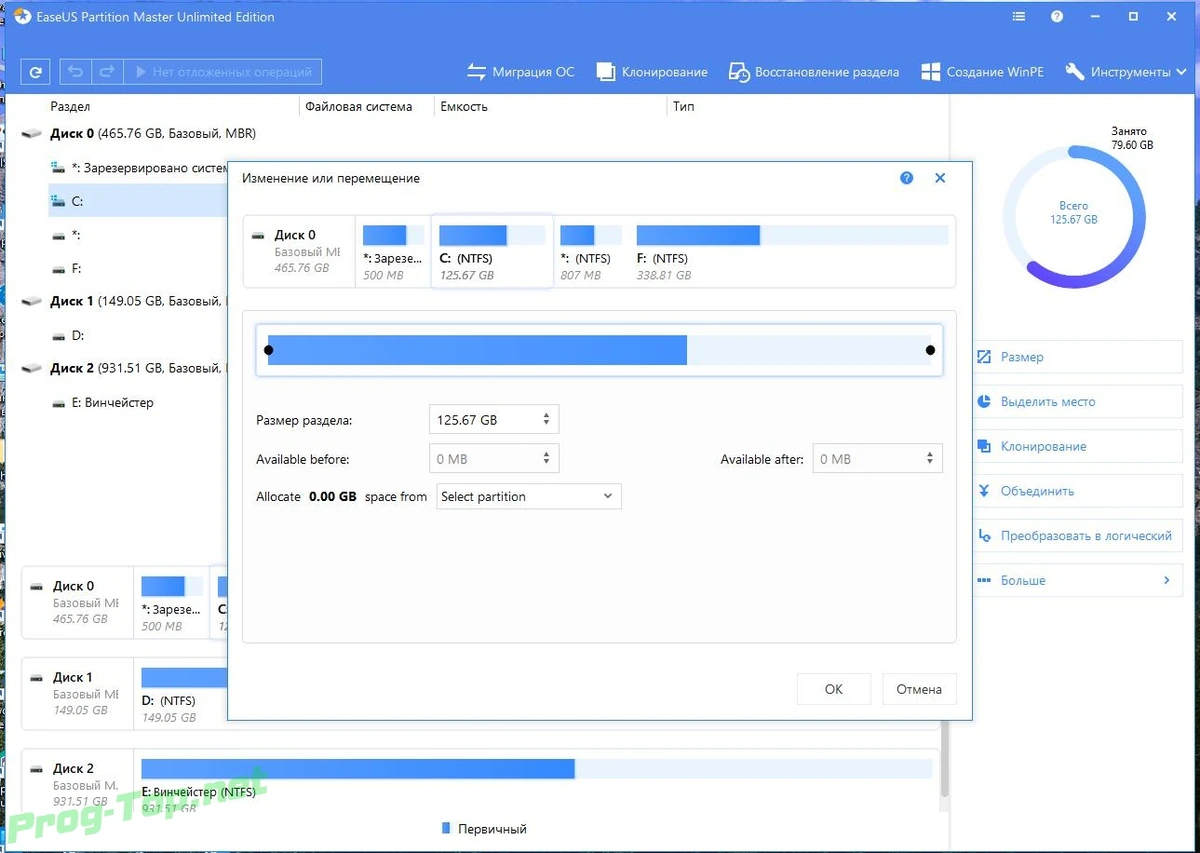
Task: Click the right resize handle of partition bar
Action: coord(931,350)
